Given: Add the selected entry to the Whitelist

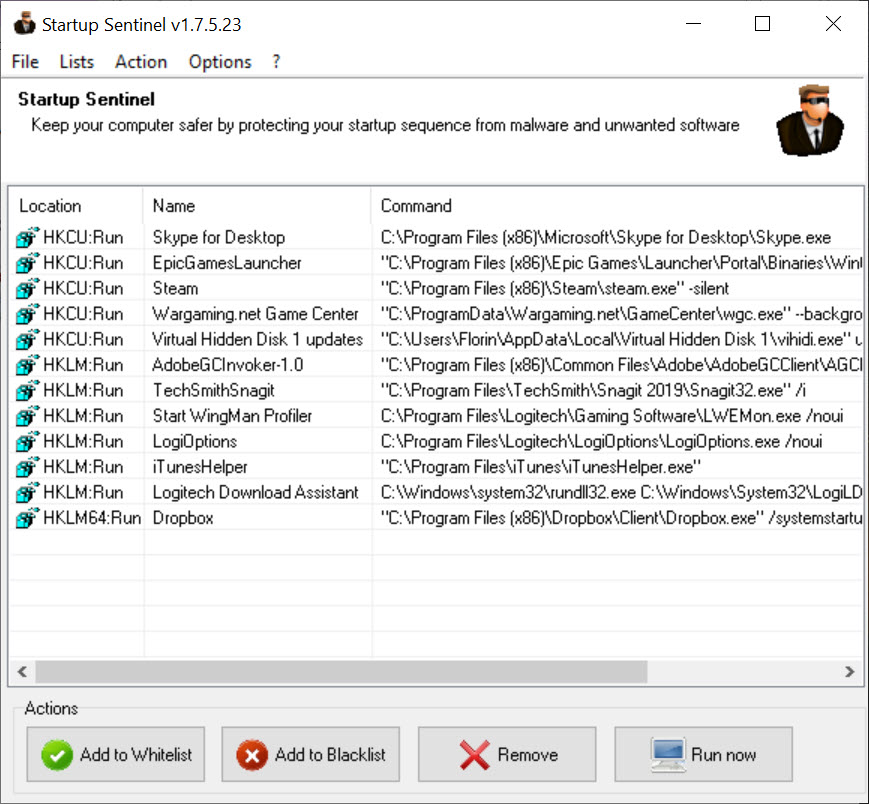Looking at the screenshot, I should click(116, 755).
